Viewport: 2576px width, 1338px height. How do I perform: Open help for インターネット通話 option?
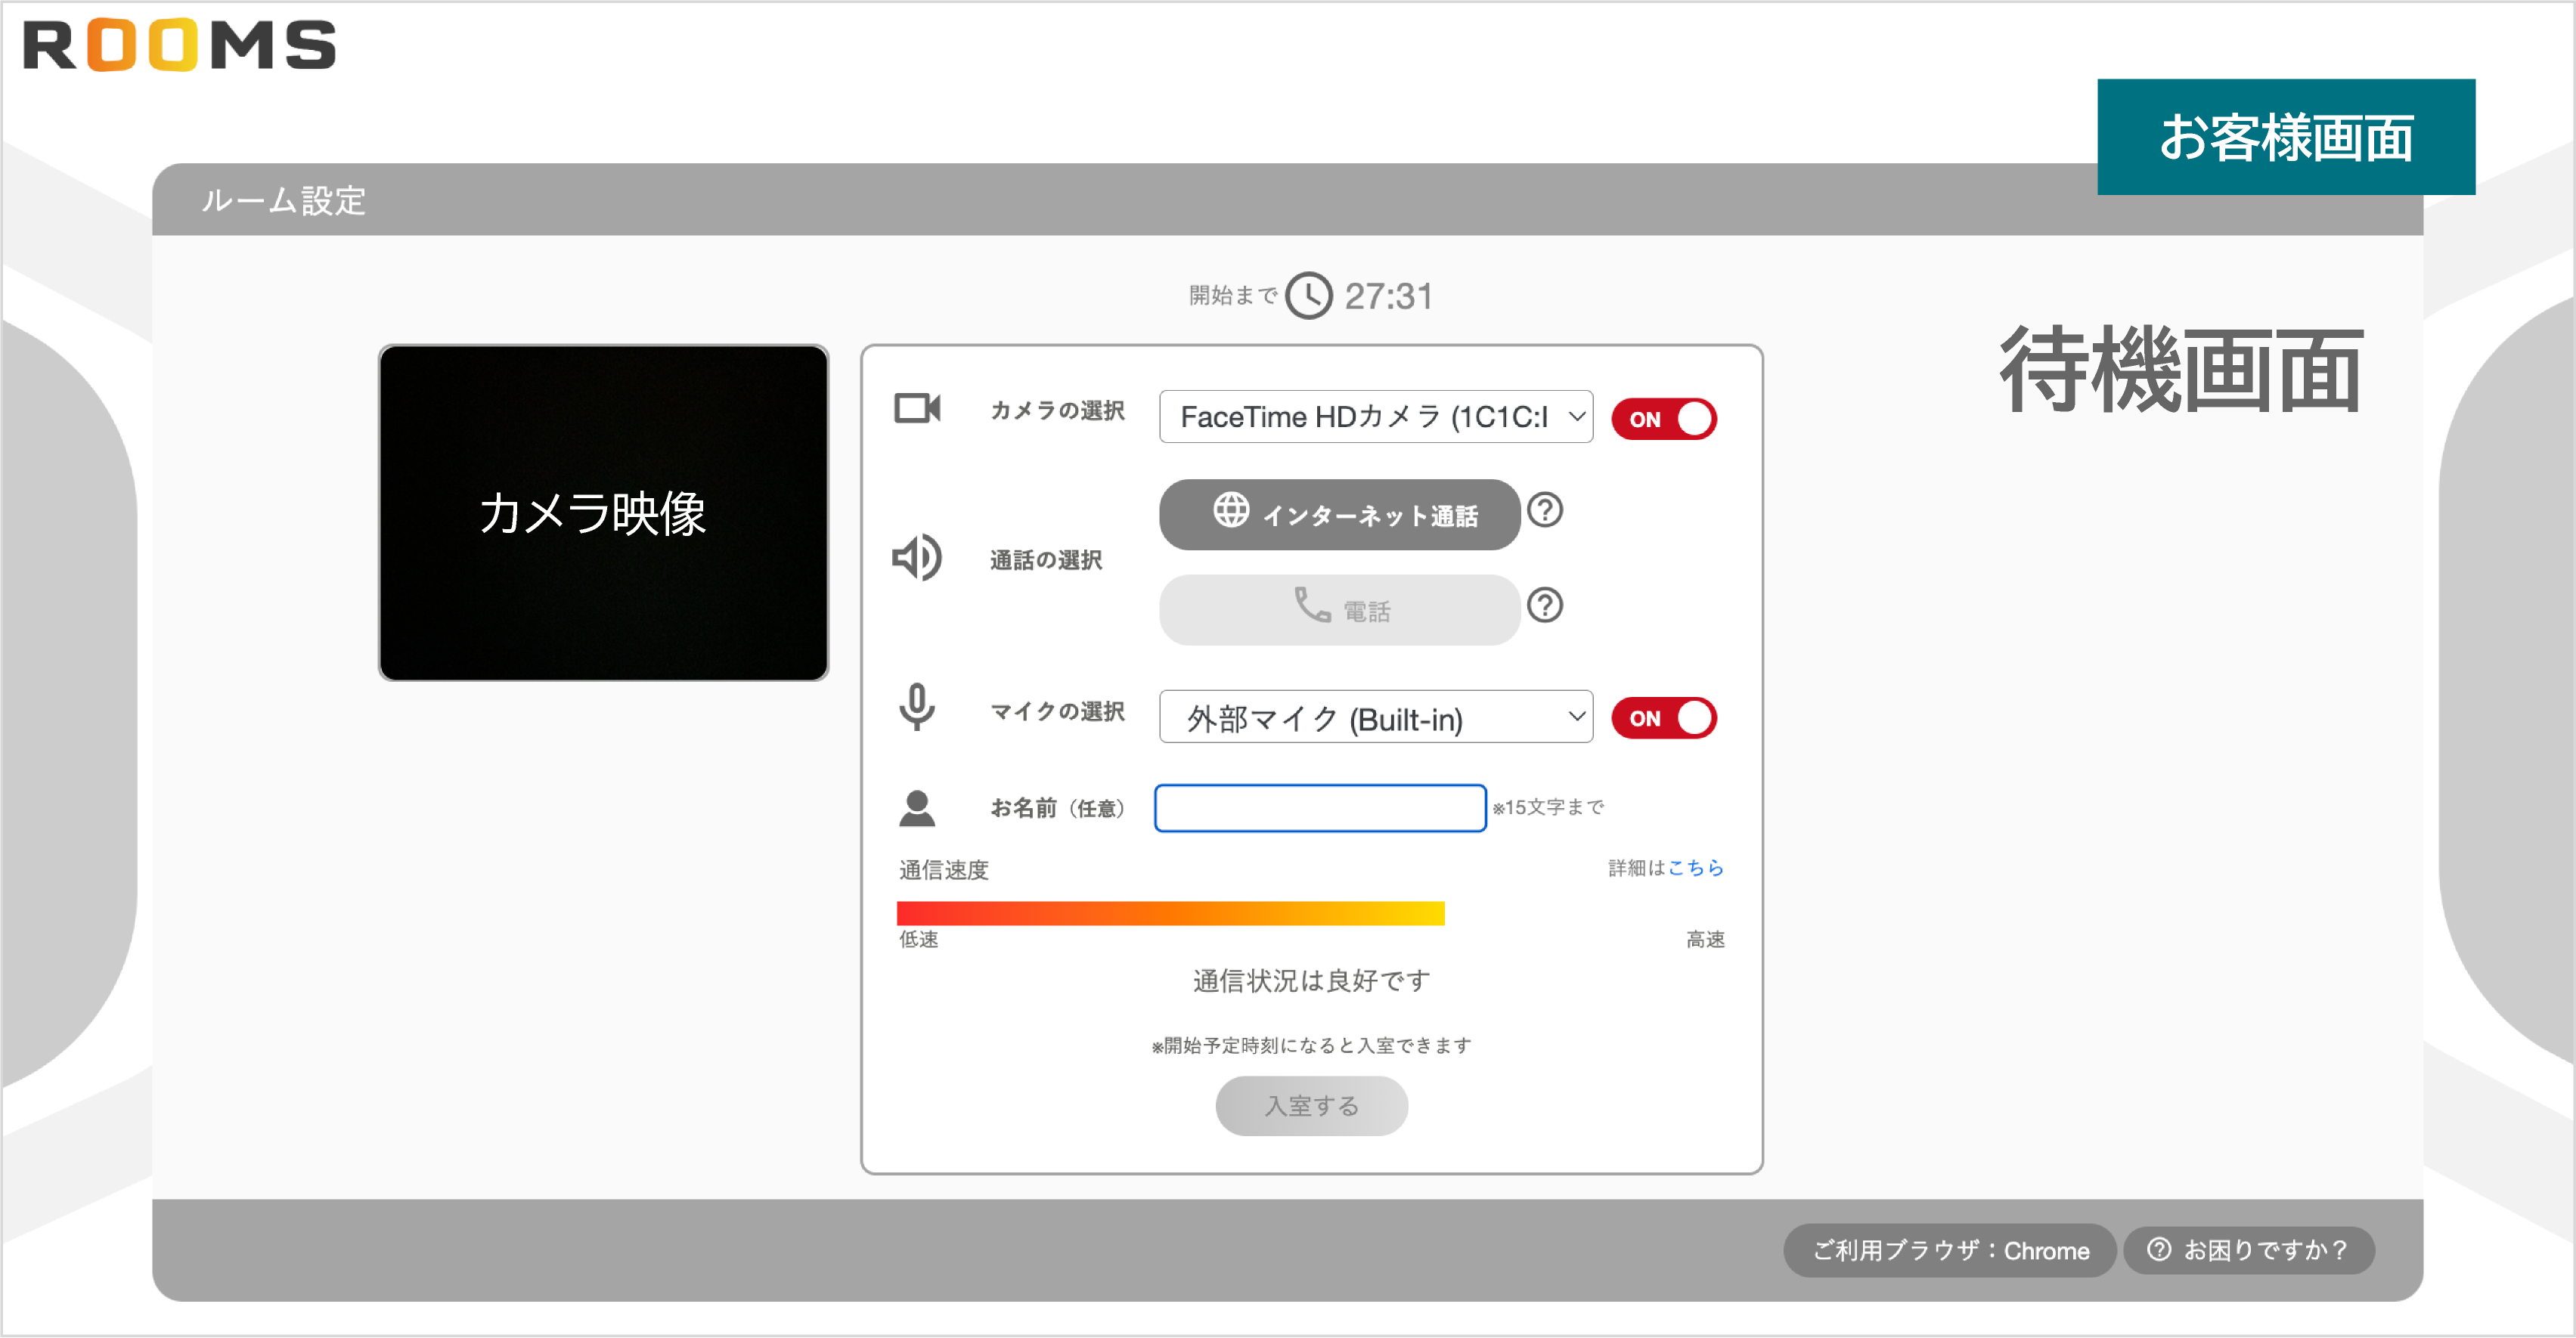coord(1546,510)
